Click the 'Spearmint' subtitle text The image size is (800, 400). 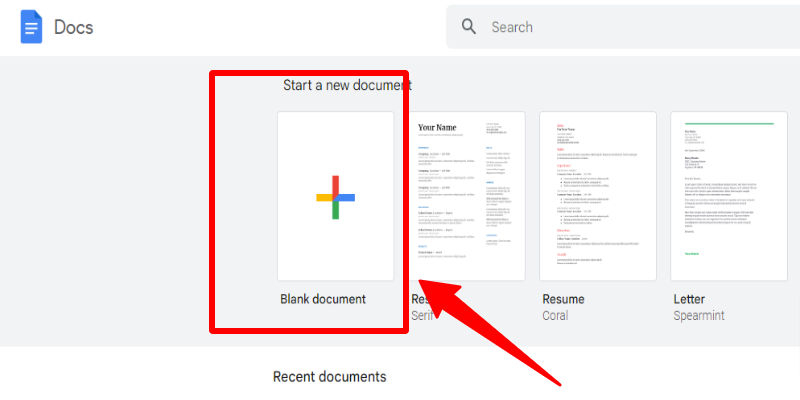click(x=699, y=316)
